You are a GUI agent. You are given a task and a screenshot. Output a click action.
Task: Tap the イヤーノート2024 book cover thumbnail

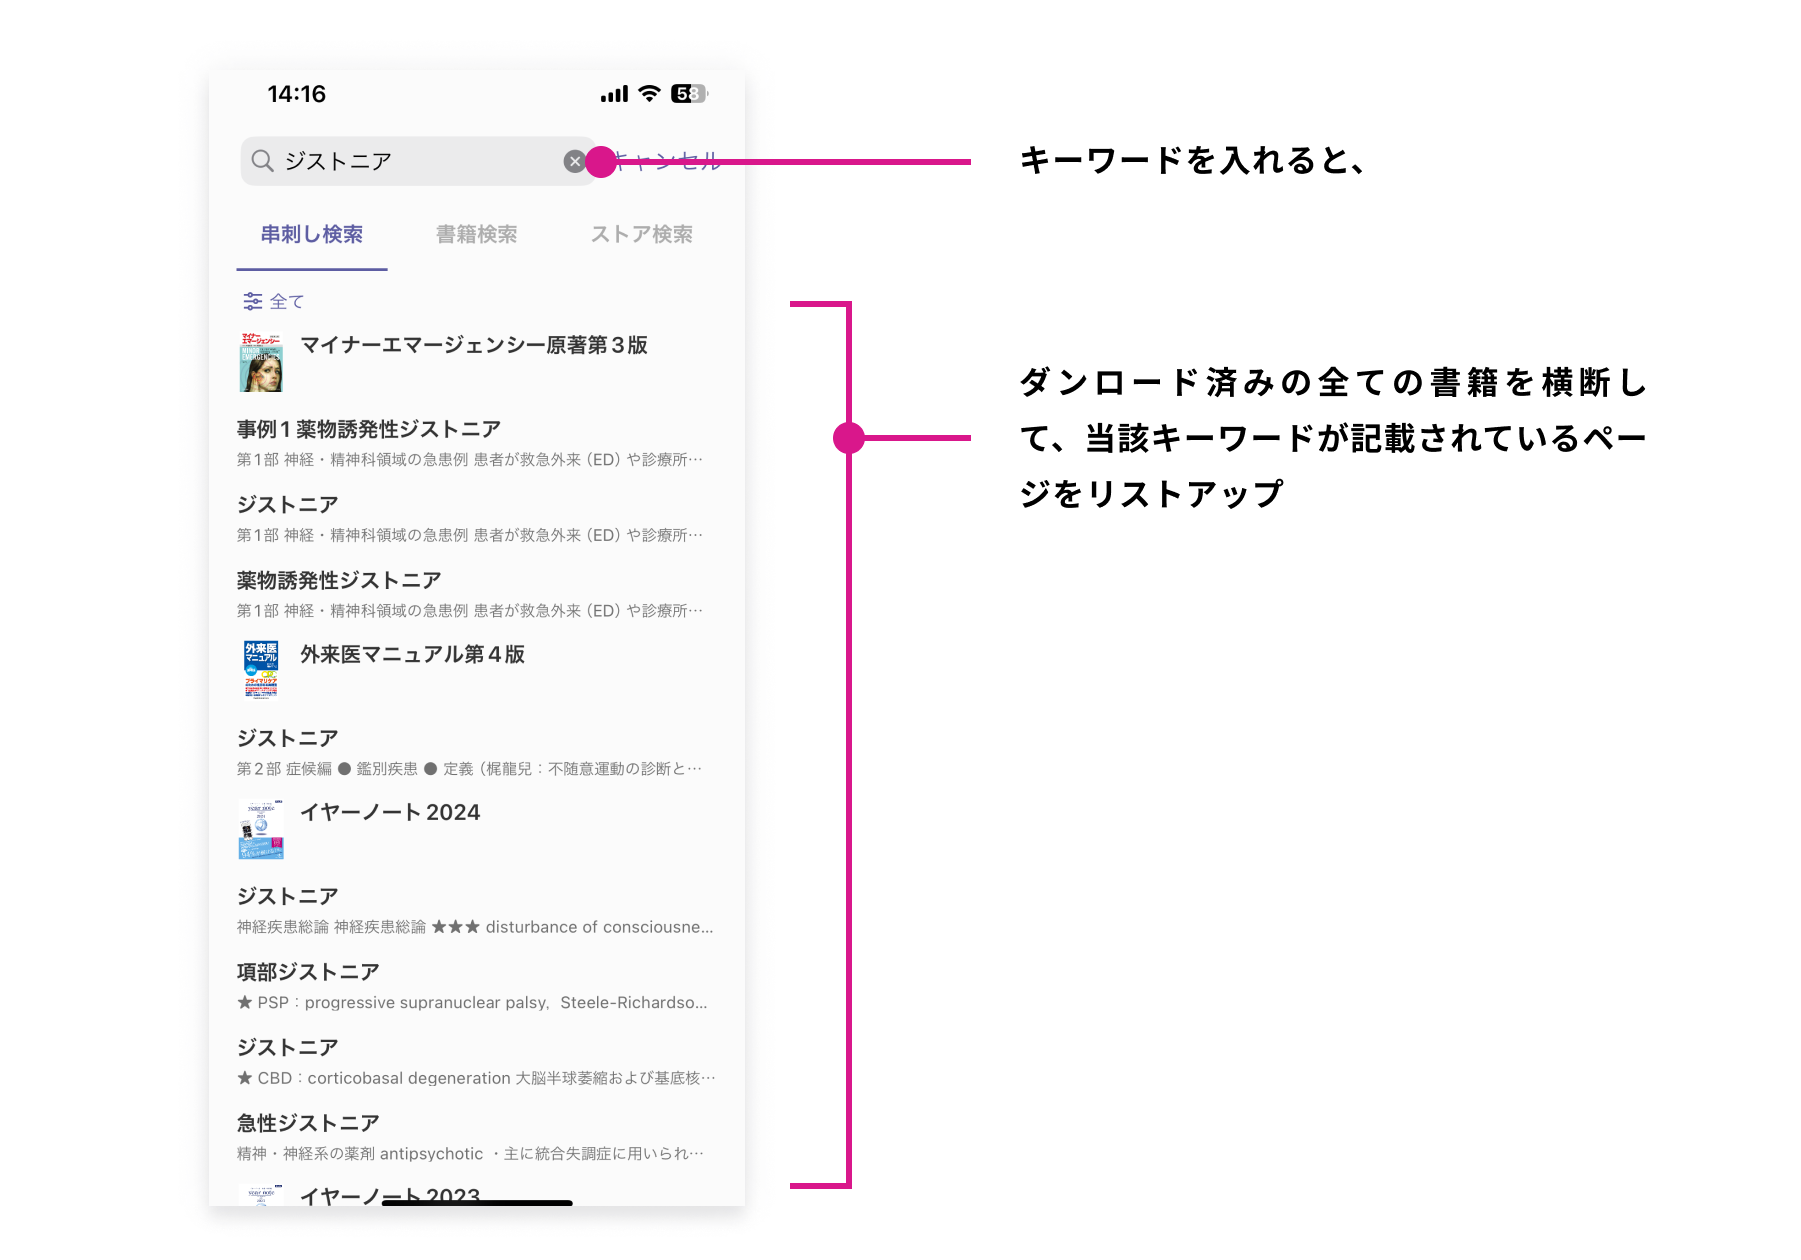[x=261, y=829]
